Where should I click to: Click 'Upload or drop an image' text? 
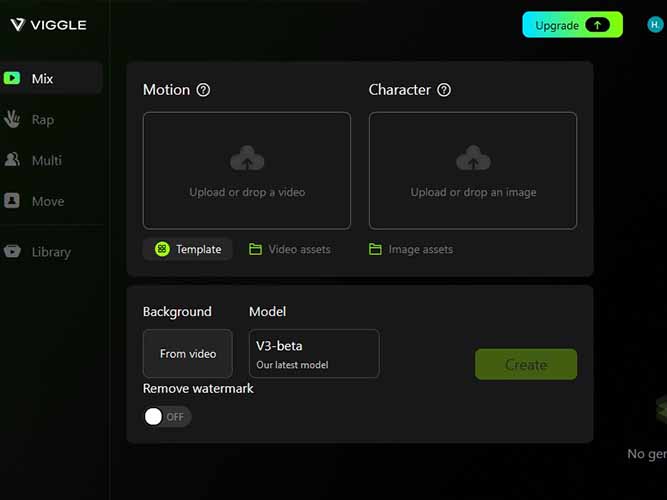coord(473,192)
